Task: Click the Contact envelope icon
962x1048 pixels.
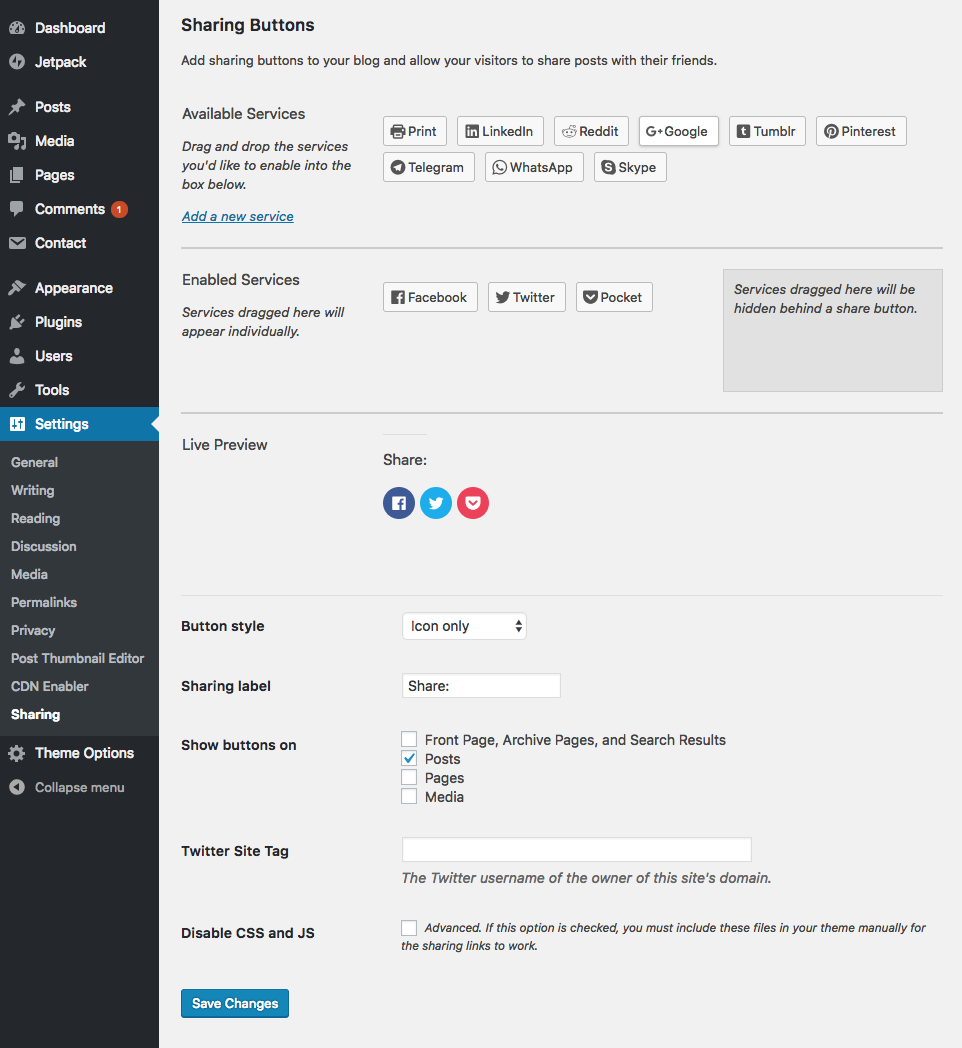Action: pyautogui.click(x=17, y=243)
